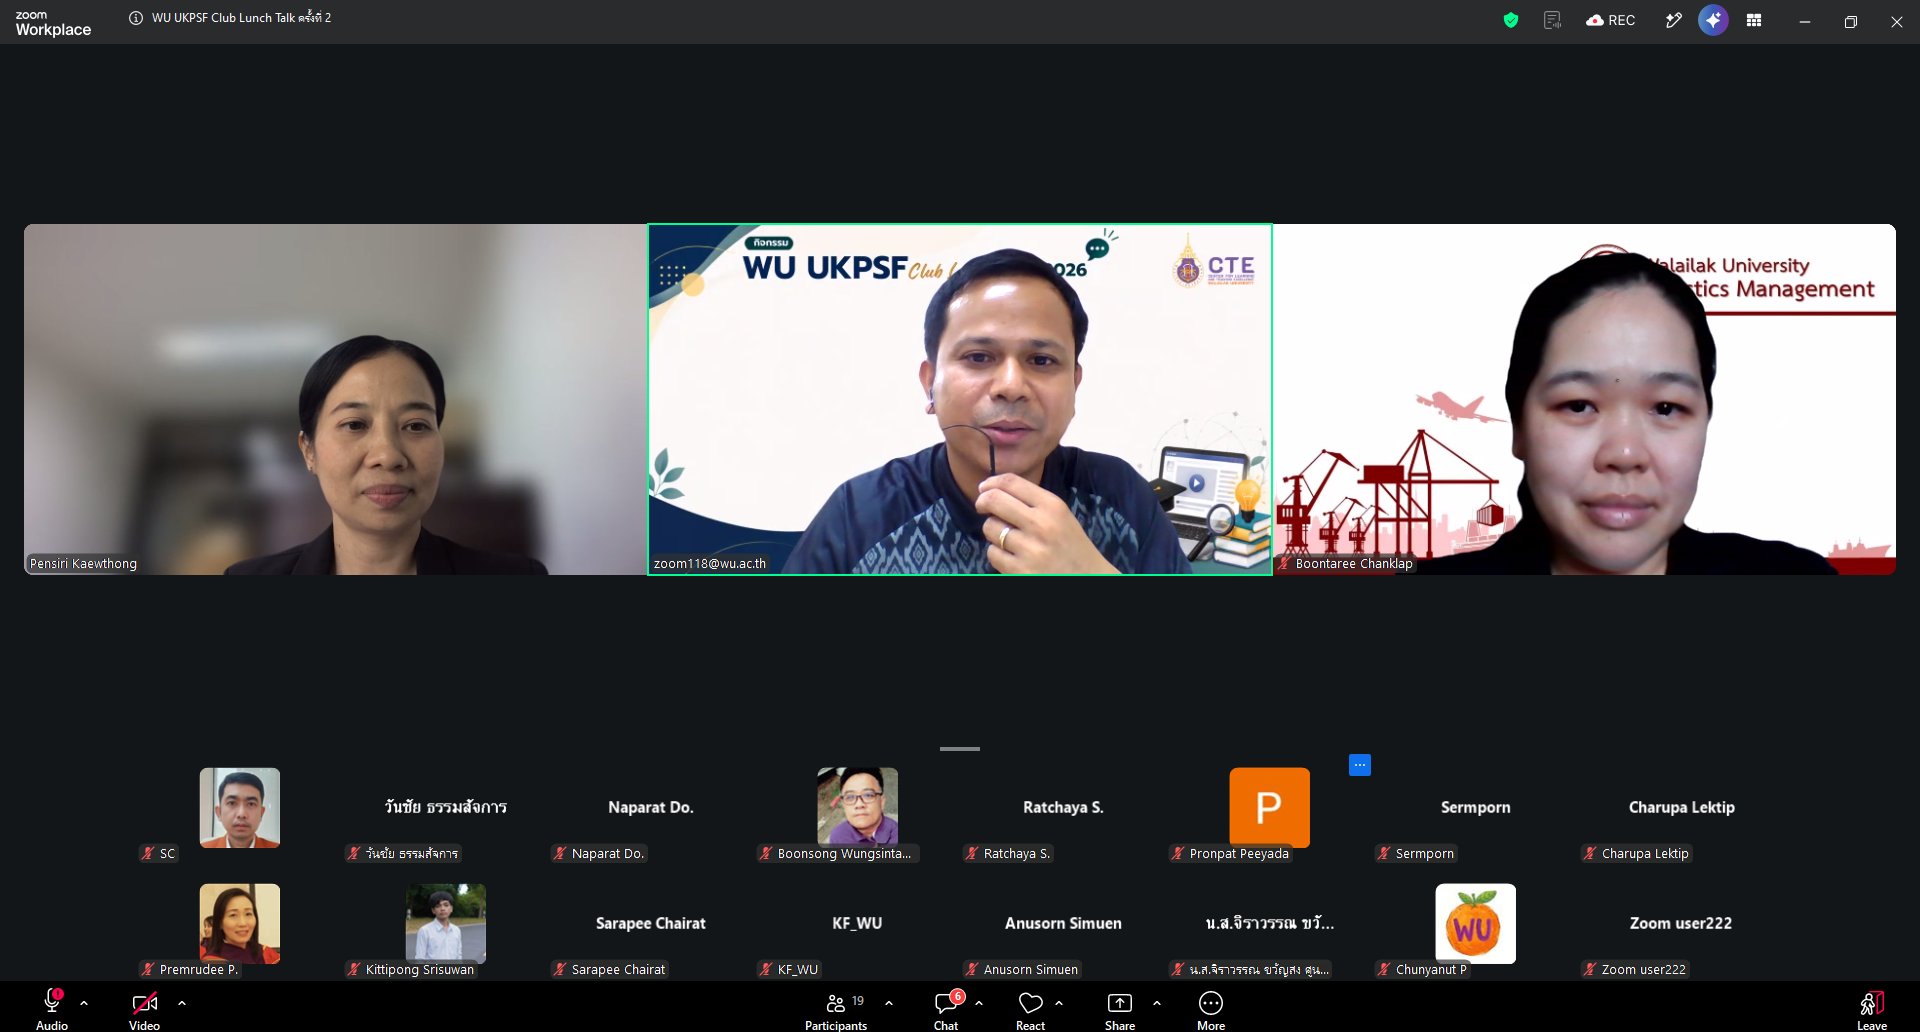Leave the meeting
Image resolution: width=1920 pixels, height=1032 pixels.
click(1872, 1010)
